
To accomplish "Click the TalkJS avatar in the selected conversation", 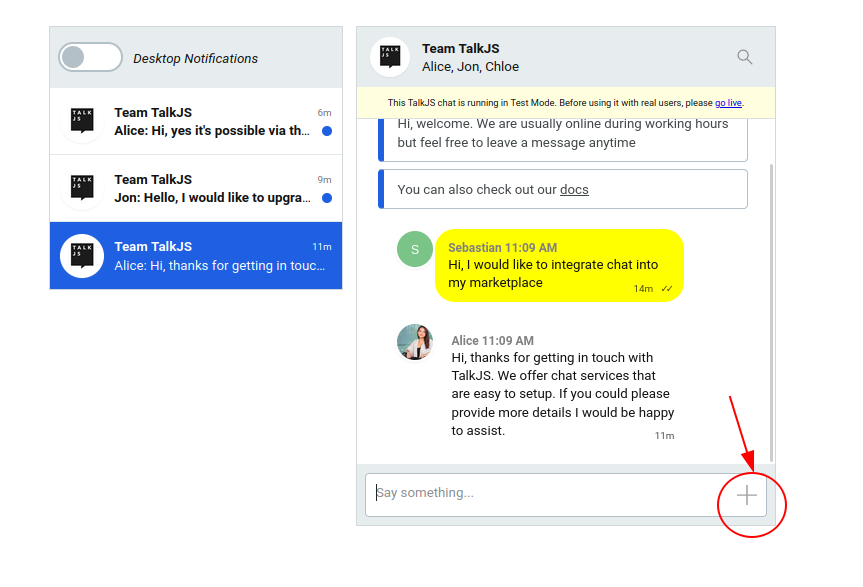I will pyautogui.click(x=82, y=256).
